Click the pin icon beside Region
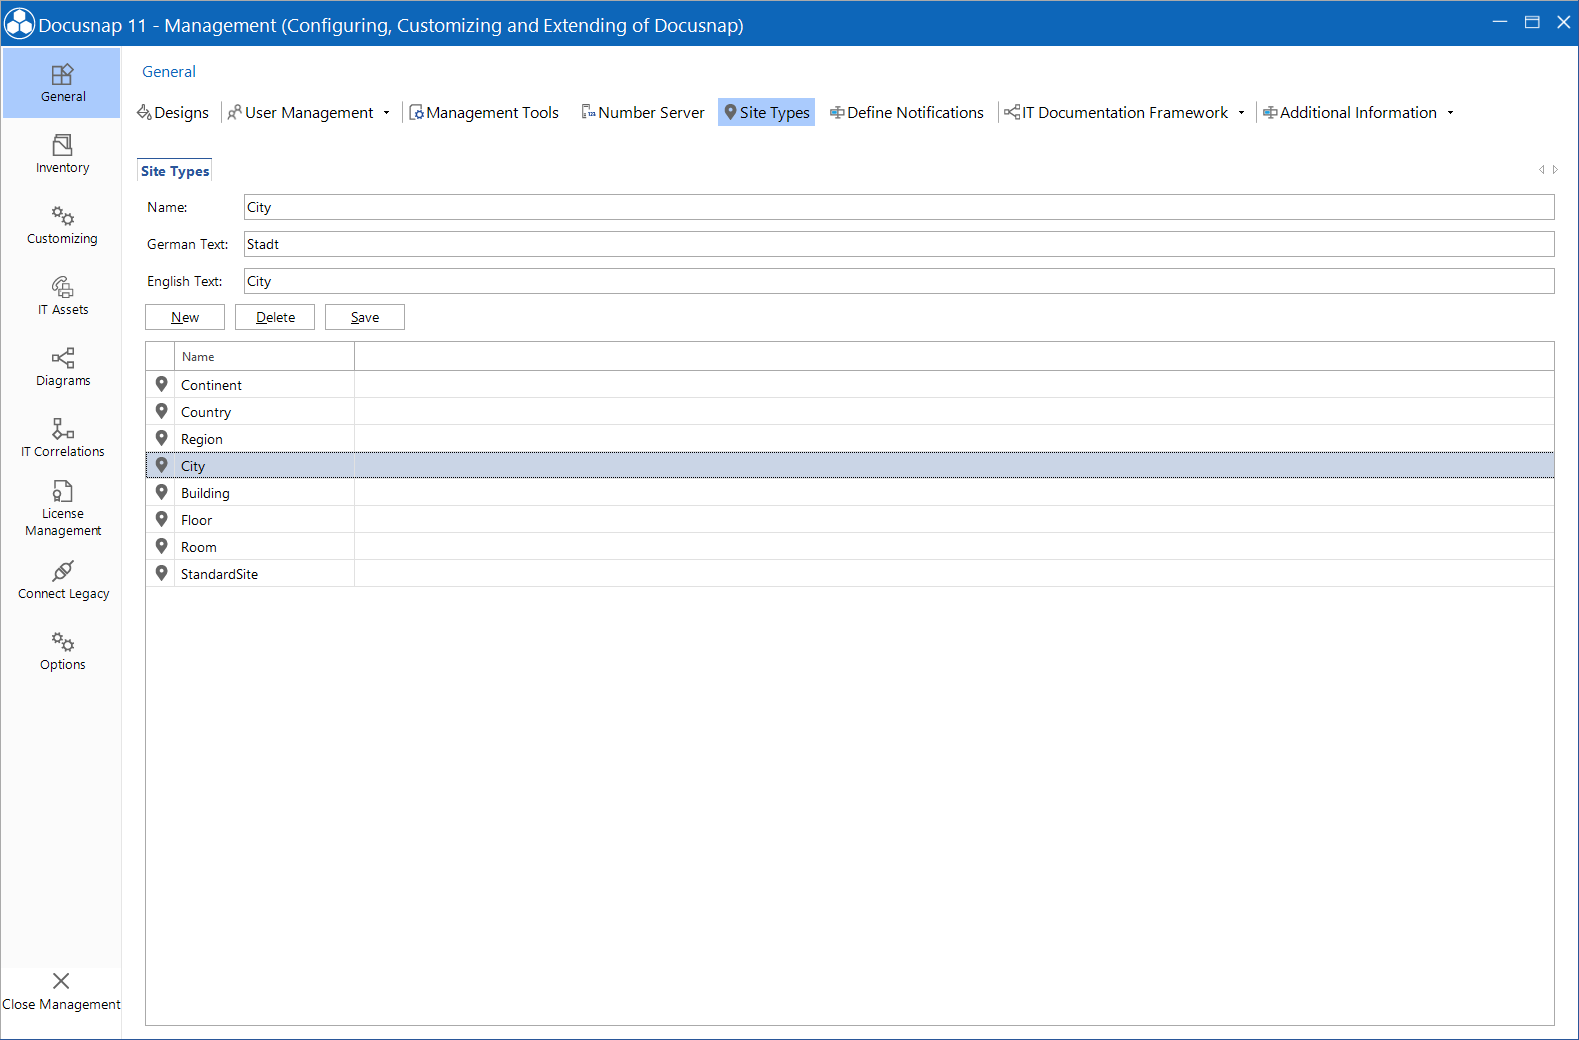Viewport: 1579px width, 1040px height. click(x=161, y=438)
